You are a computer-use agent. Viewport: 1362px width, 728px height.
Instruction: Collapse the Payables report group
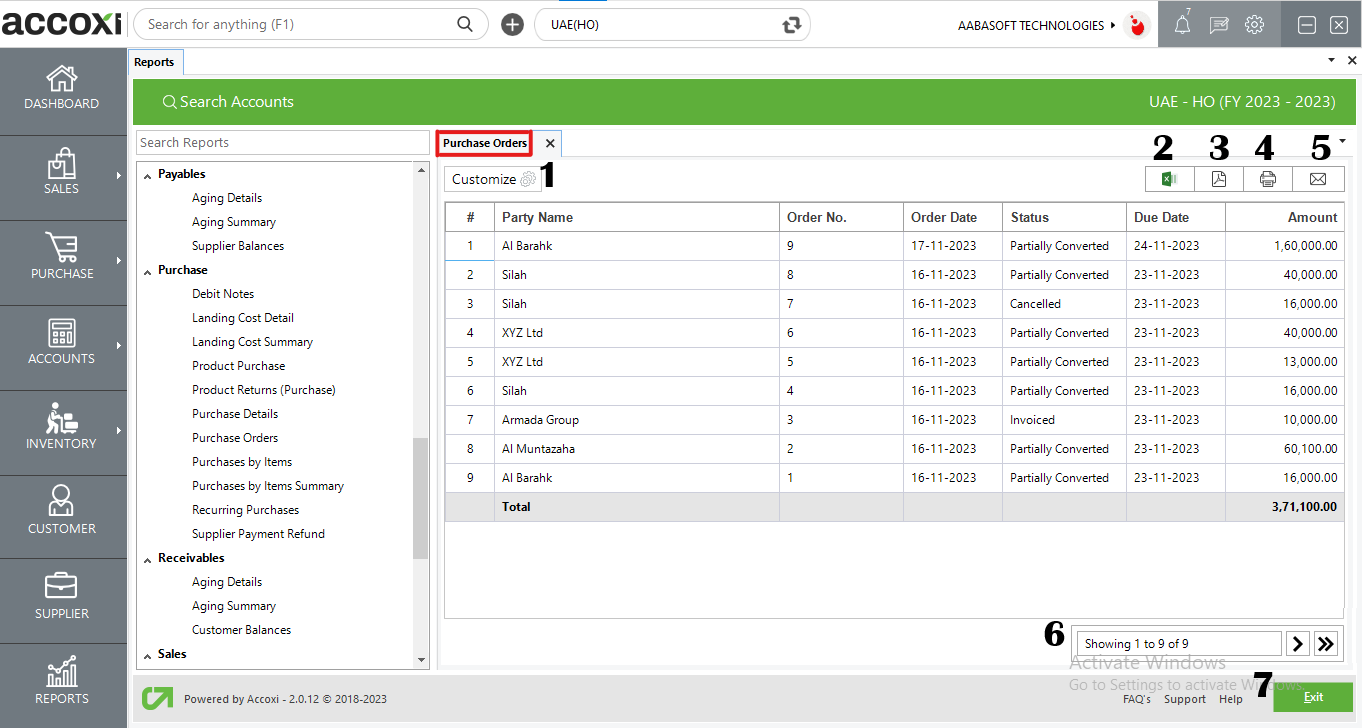point(147,174)
